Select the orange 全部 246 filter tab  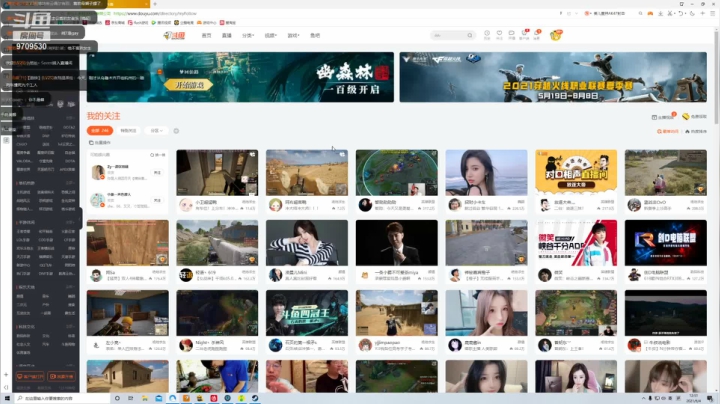point(100,131)
